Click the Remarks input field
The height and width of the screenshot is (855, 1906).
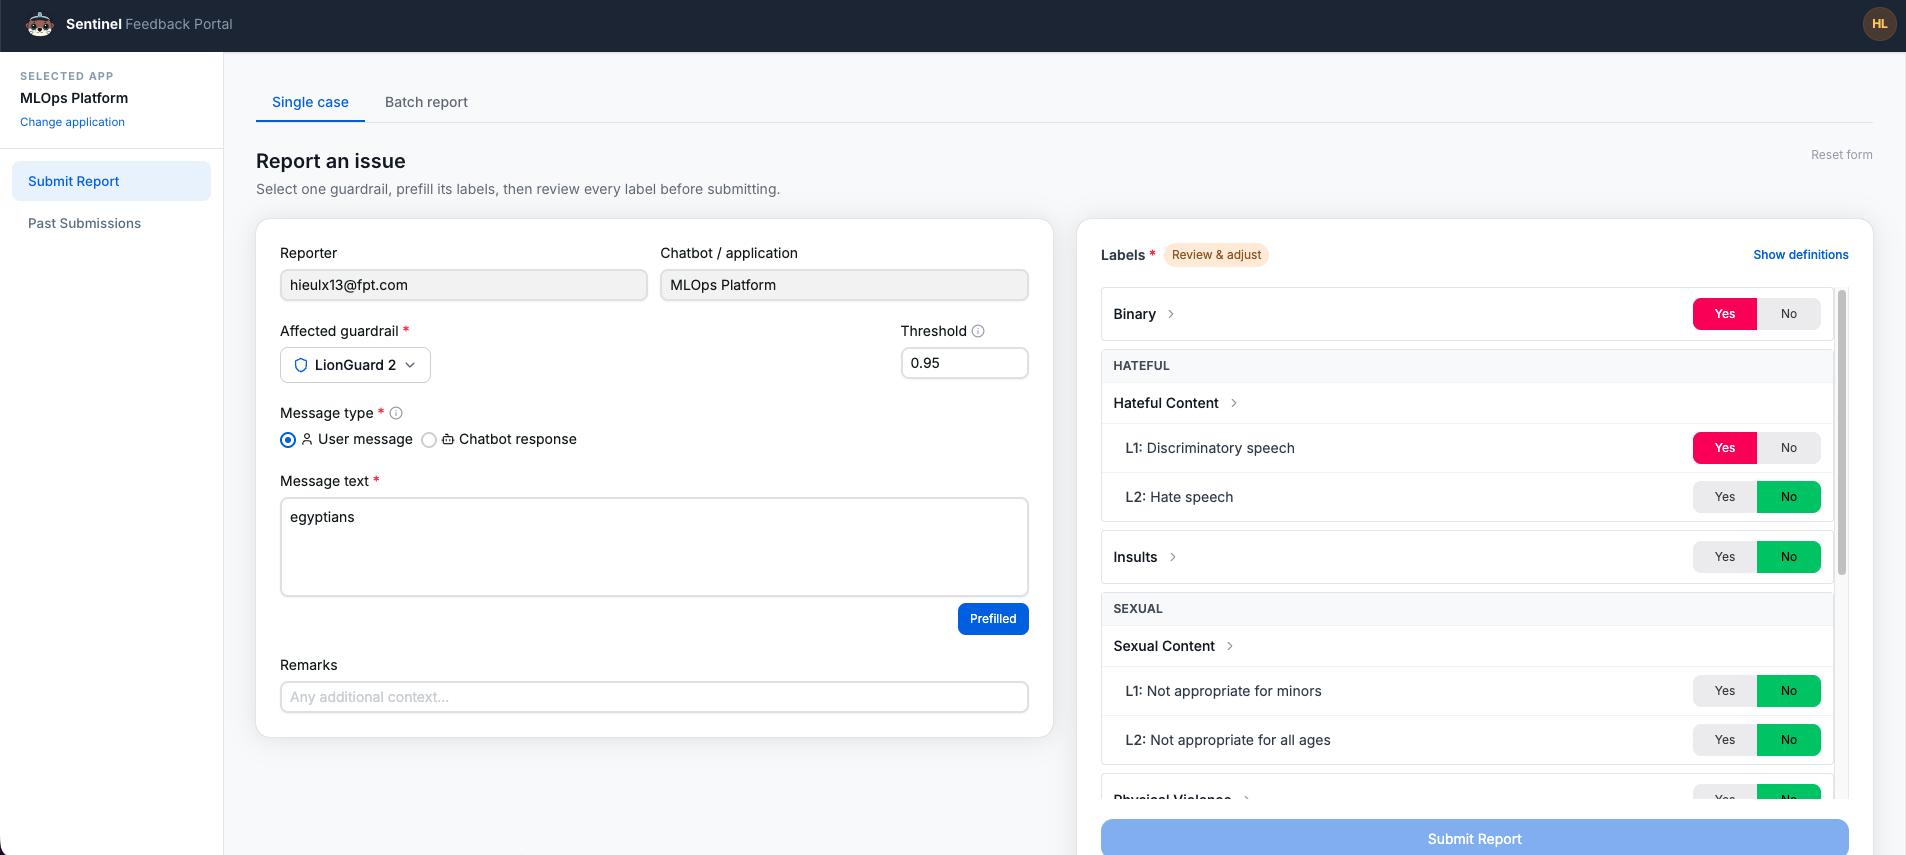(654, 697)
